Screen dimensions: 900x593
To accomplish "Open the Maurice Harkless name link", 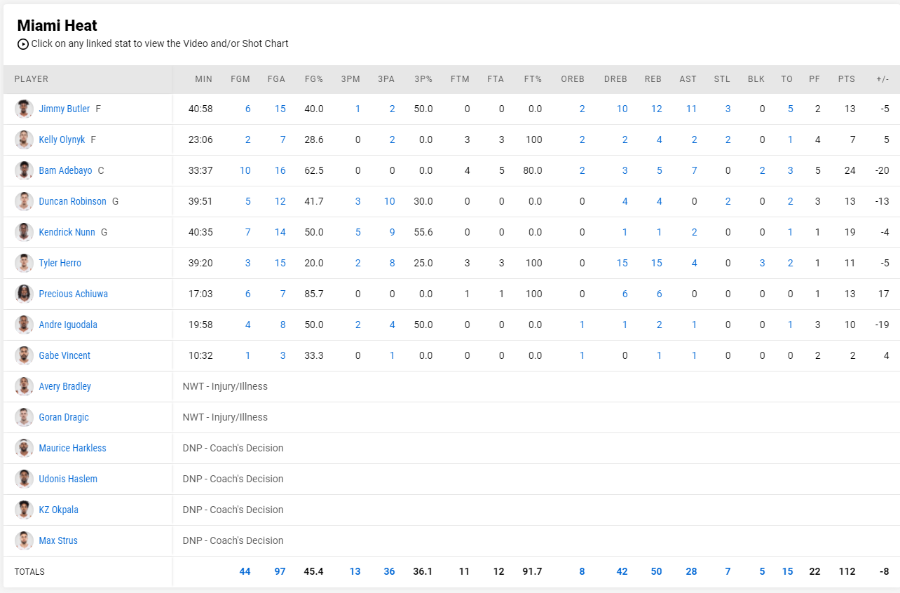I will [72, 448].
